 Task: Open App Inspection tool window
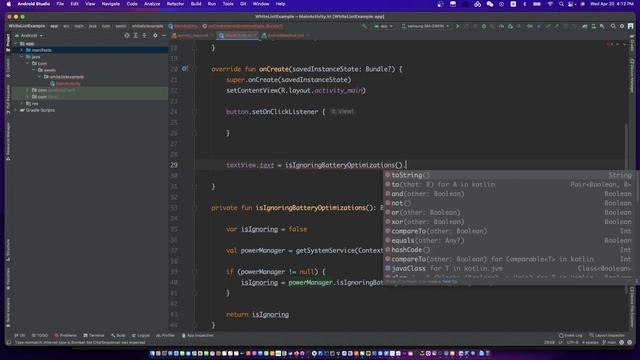(198, 336)
